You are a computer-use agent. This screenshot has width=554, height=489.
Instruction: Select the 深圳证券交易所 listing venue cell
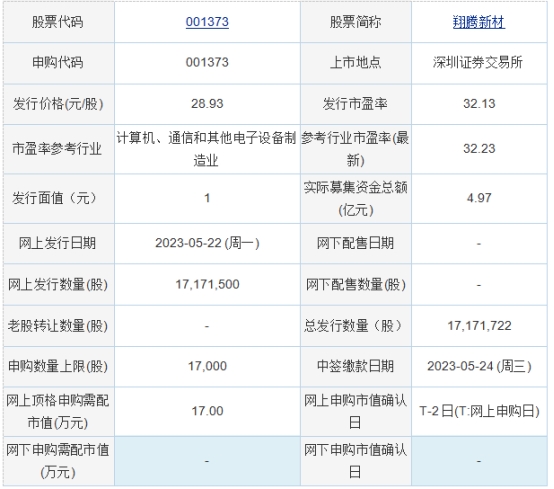click(478, 63)
